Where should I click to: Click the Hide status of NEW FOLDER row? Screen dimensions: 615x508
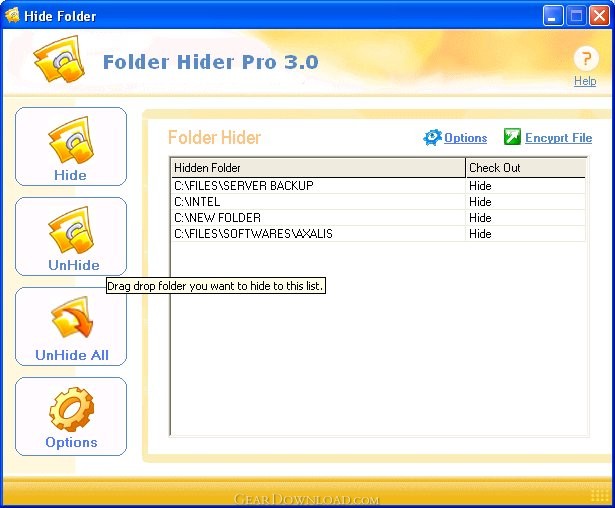480,218
